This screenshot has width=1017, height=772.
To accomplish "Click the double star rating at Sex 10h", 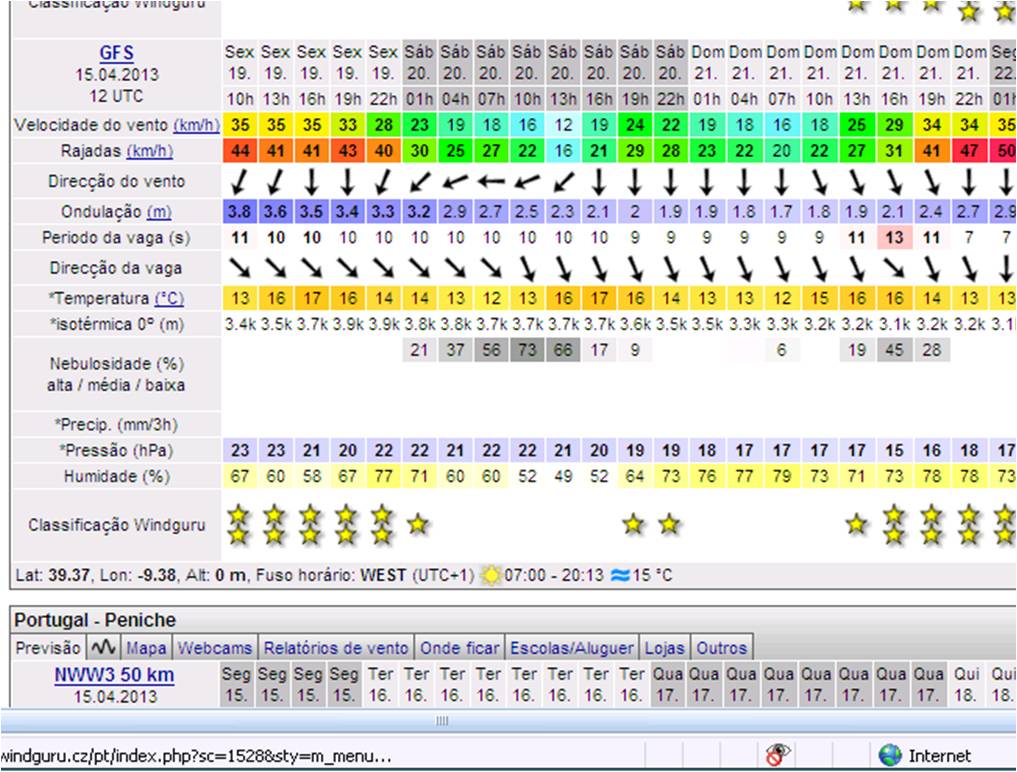I will click(239, 525).
